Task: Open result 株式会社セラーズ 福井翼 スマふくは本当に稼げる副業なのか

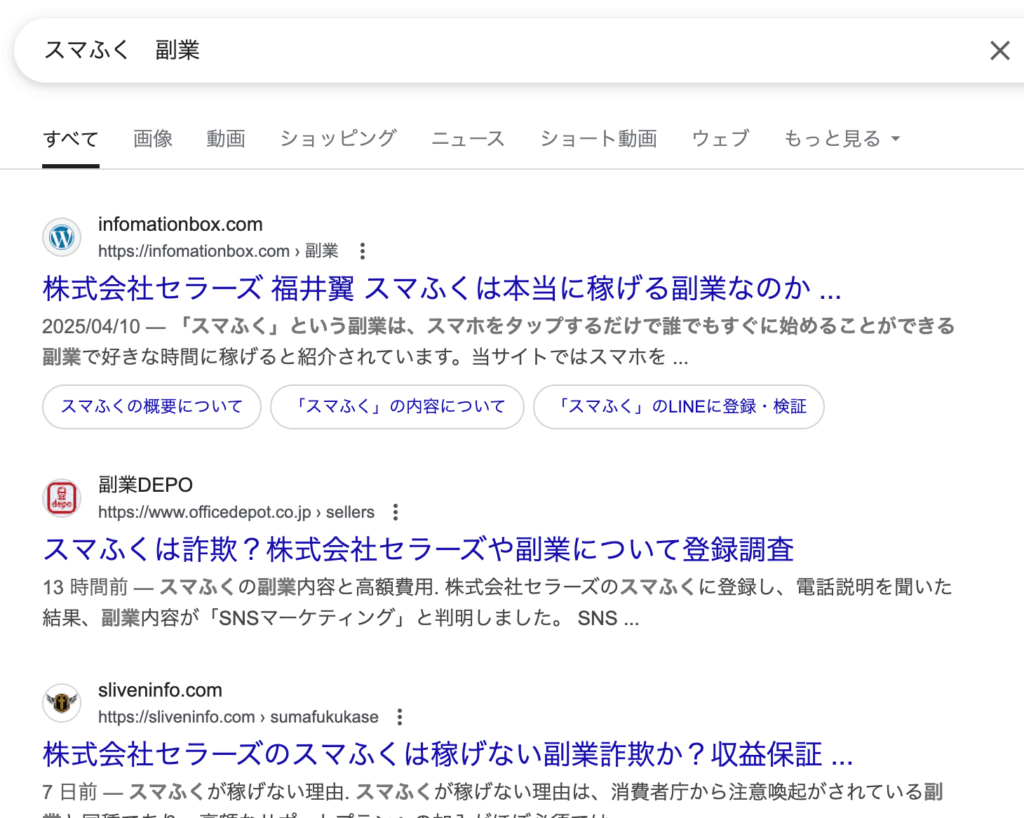Action: [x=441, y=288]
